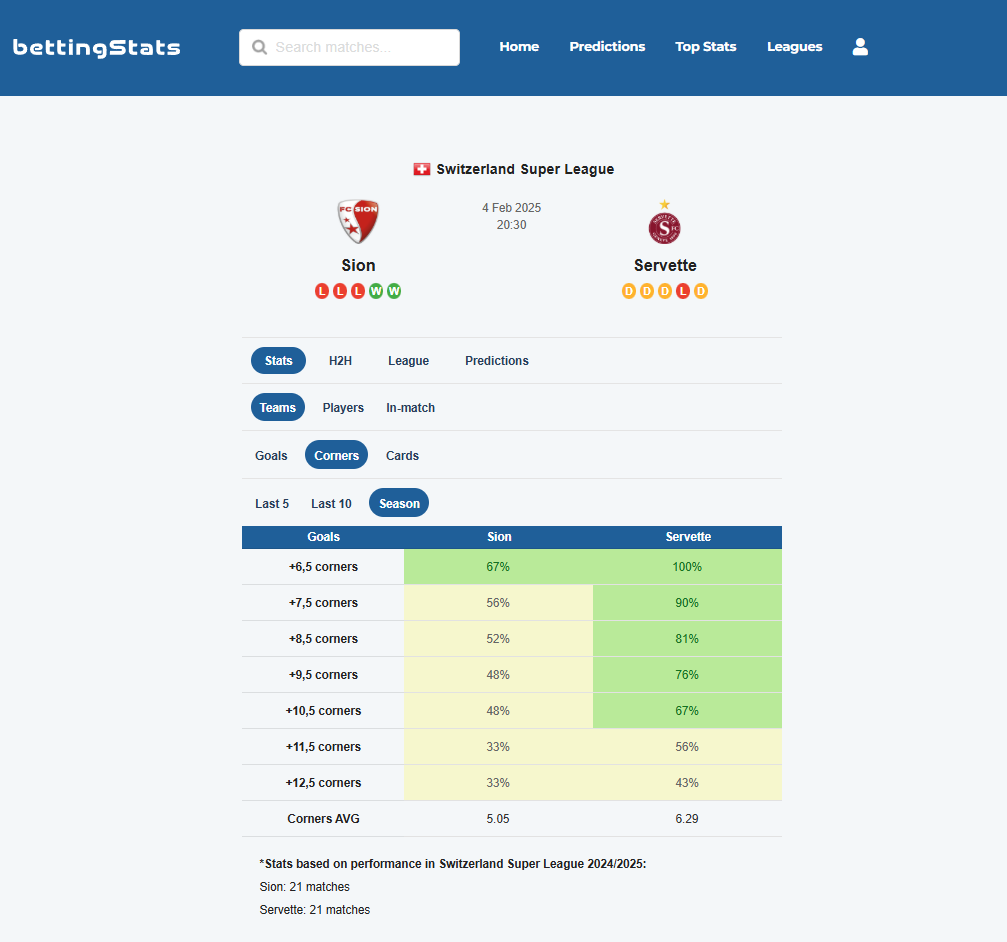Open Leagues menu item
The height and width of the screenshot is (942, 1007).
tap(794, 47)
